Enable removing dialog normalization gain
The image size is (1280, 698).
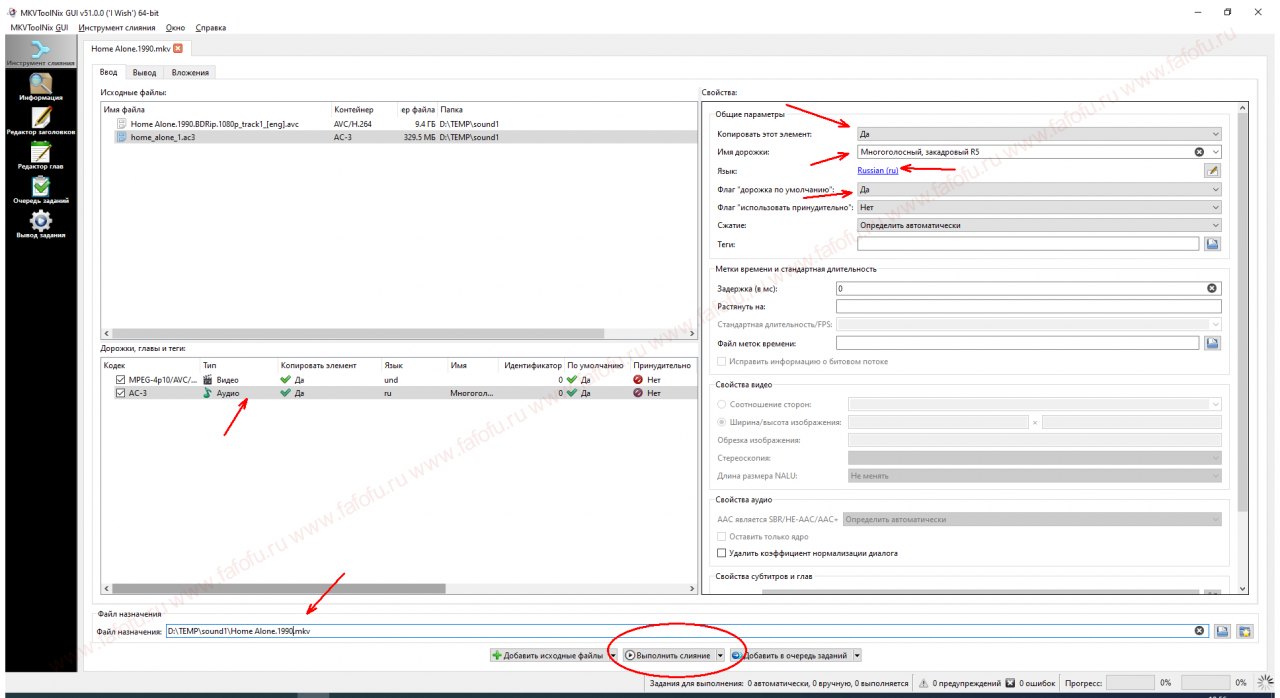click(723, 553)
